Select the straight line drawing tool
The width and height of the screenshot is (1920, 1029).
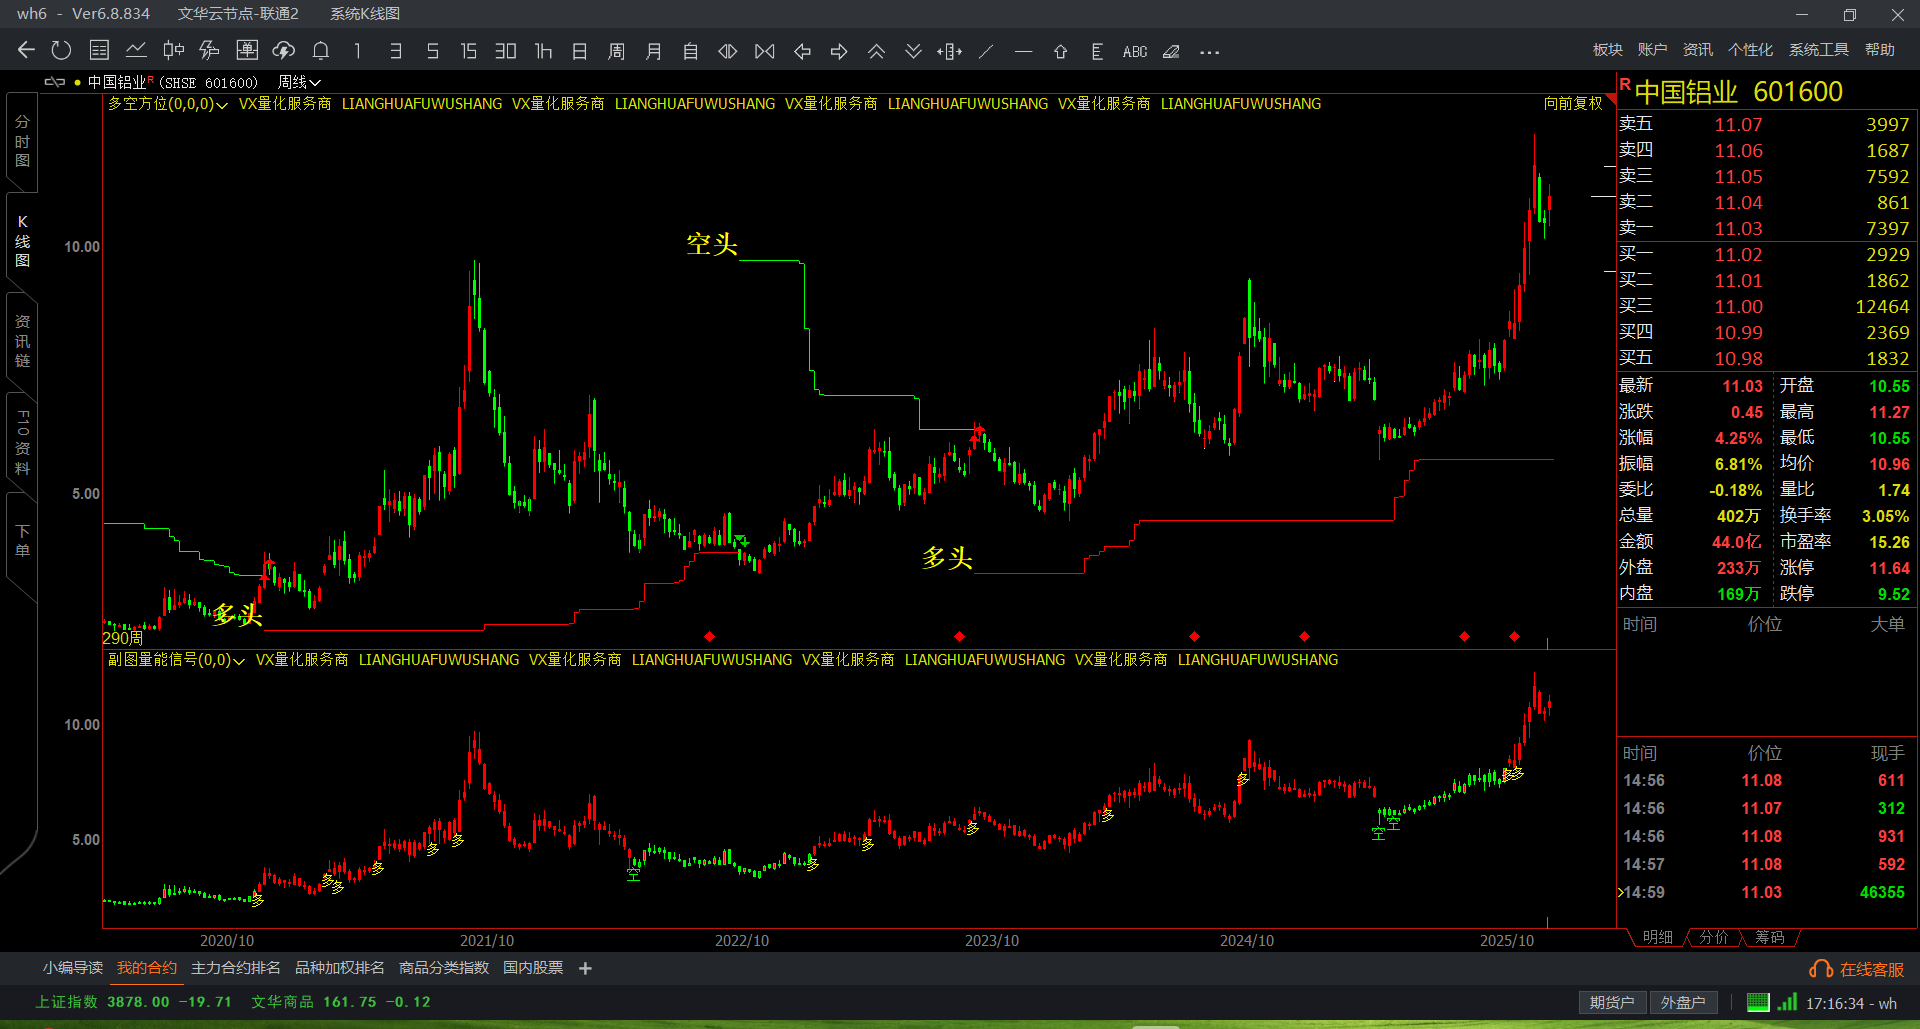pos(986,51)
